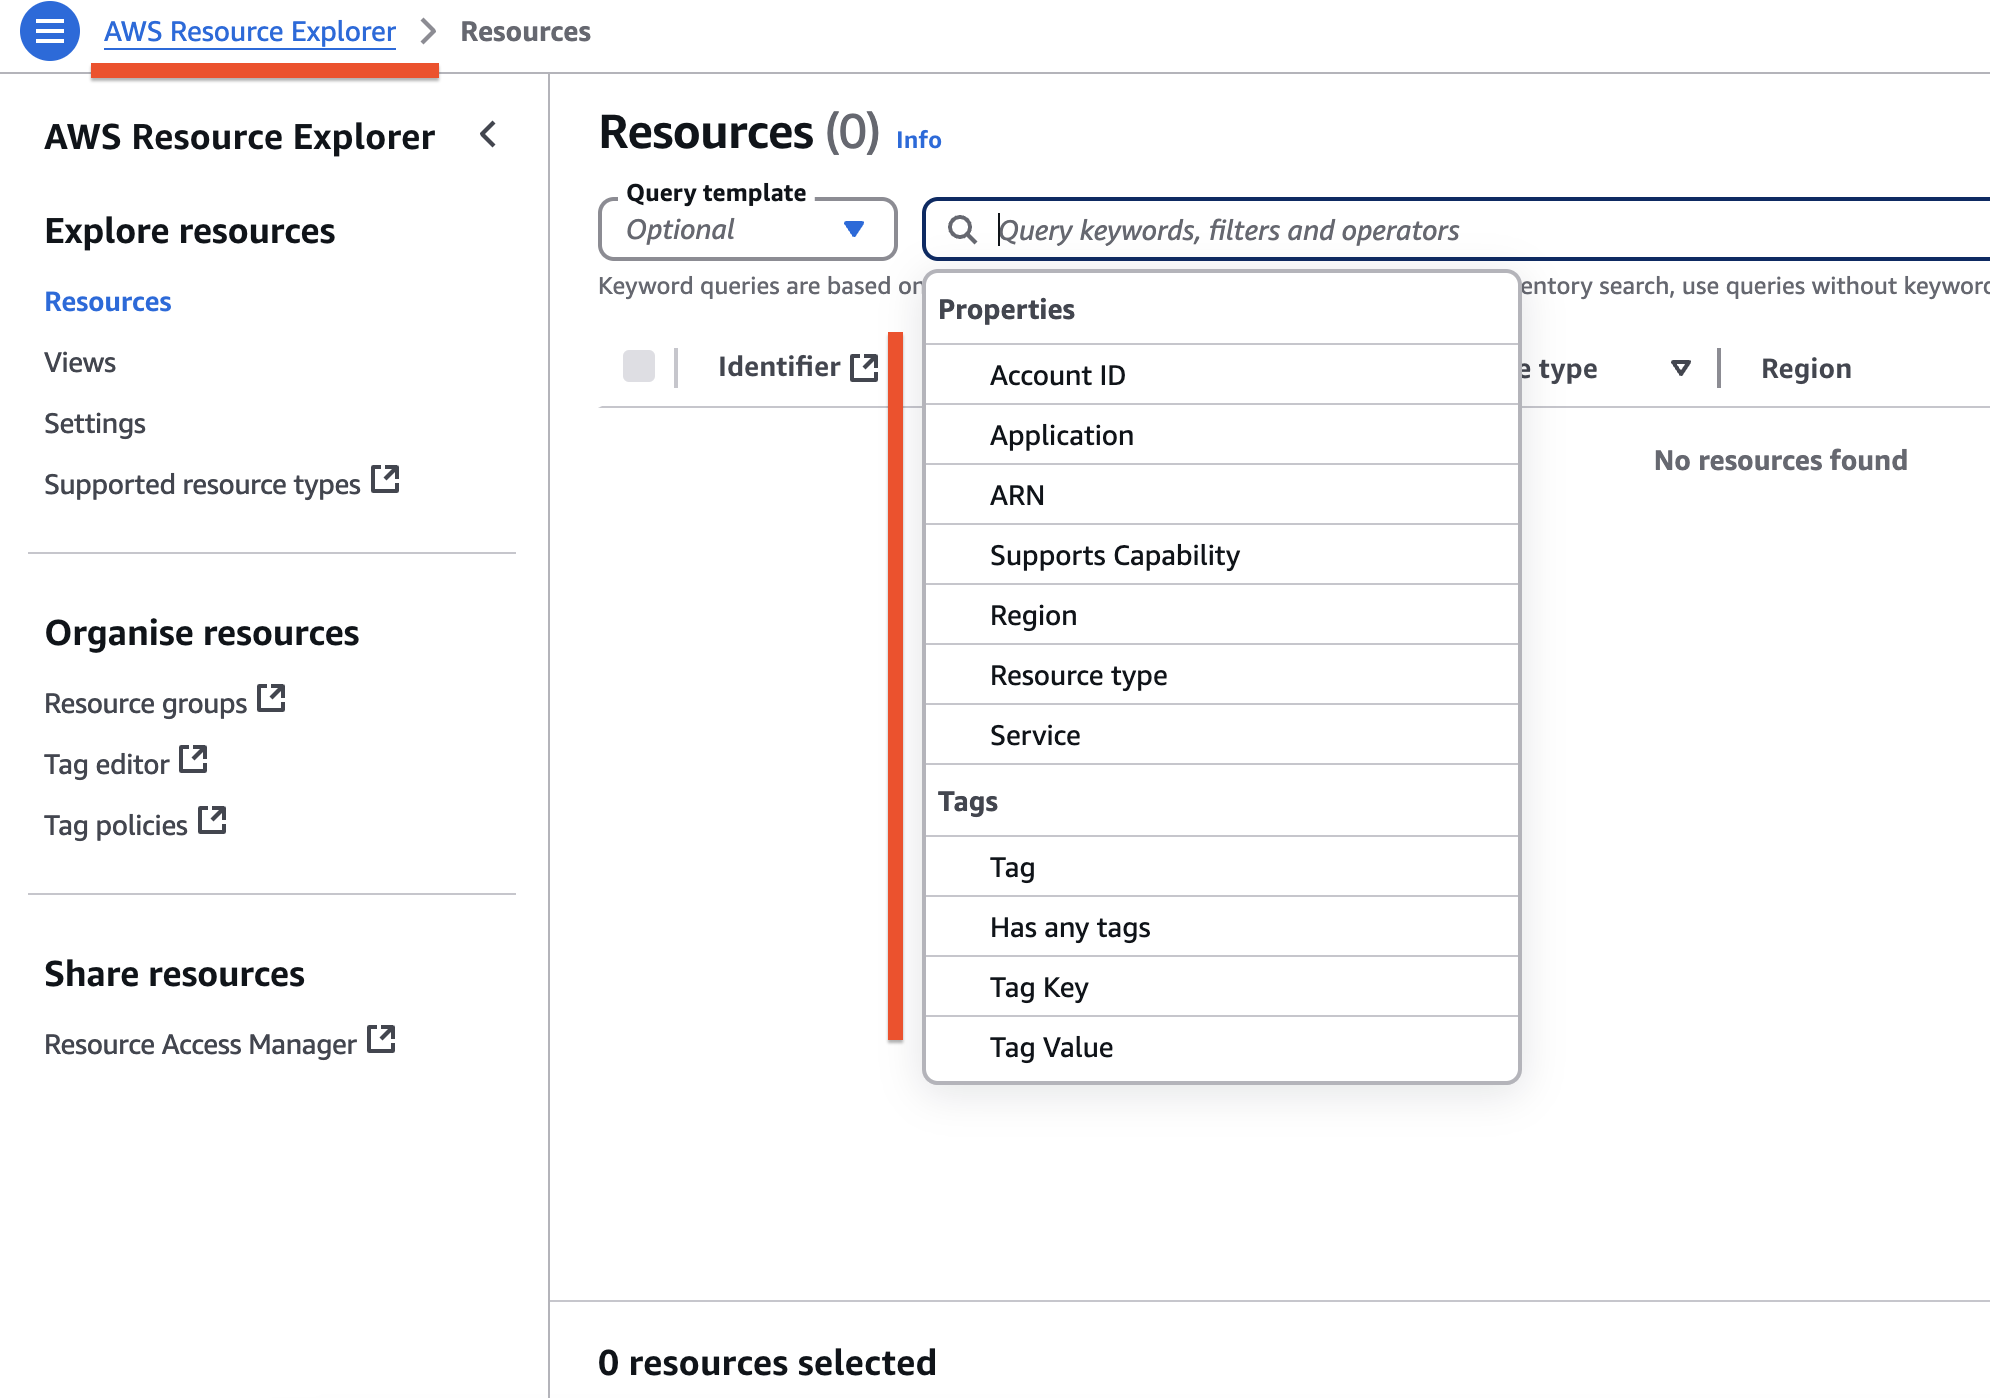
Task: Click external link icon for Resource groups
Action: pyautogui.click(x=271, y=699)
